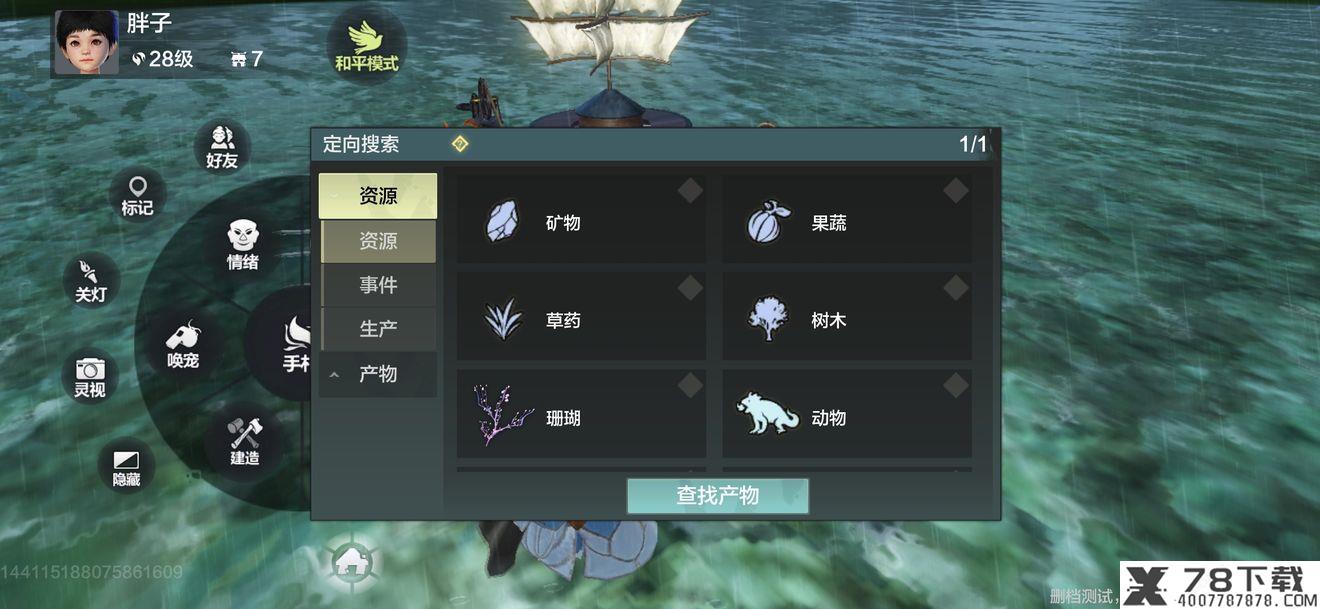Viewport: 1320px width, 609px height.
Task: Open the 胖子 player avatar portrait
Action: 87,43
